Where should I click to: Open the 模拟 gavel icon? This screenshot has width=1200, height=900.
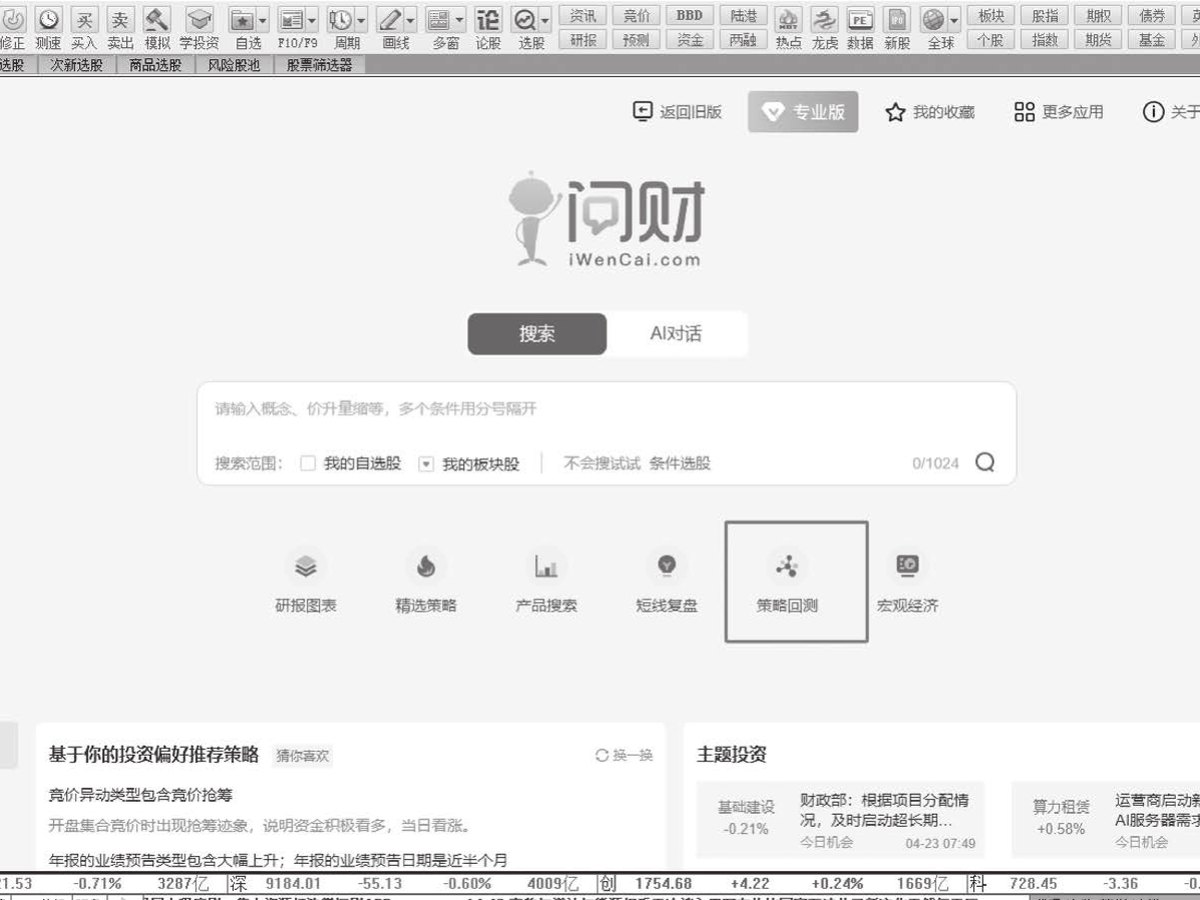tap(157, 19)
